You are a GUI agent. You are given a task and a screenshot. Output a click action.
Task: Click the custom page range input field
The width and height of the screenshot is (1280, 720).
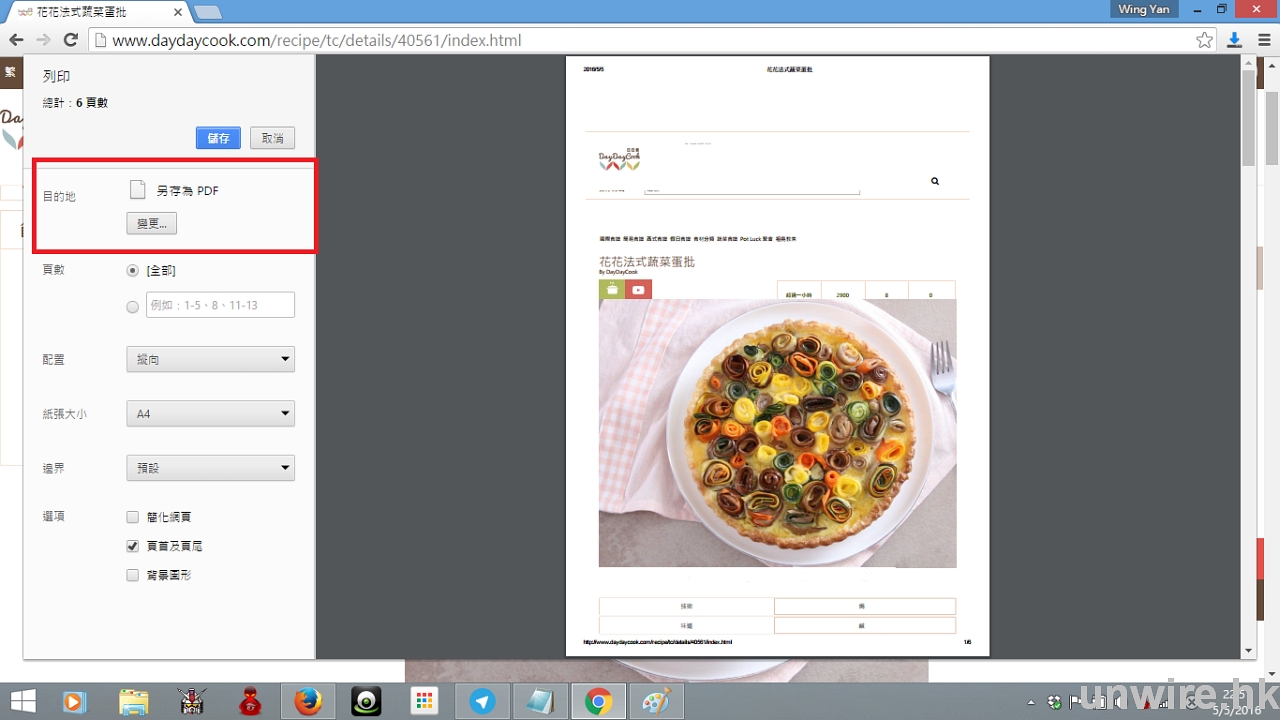(220, 305)
